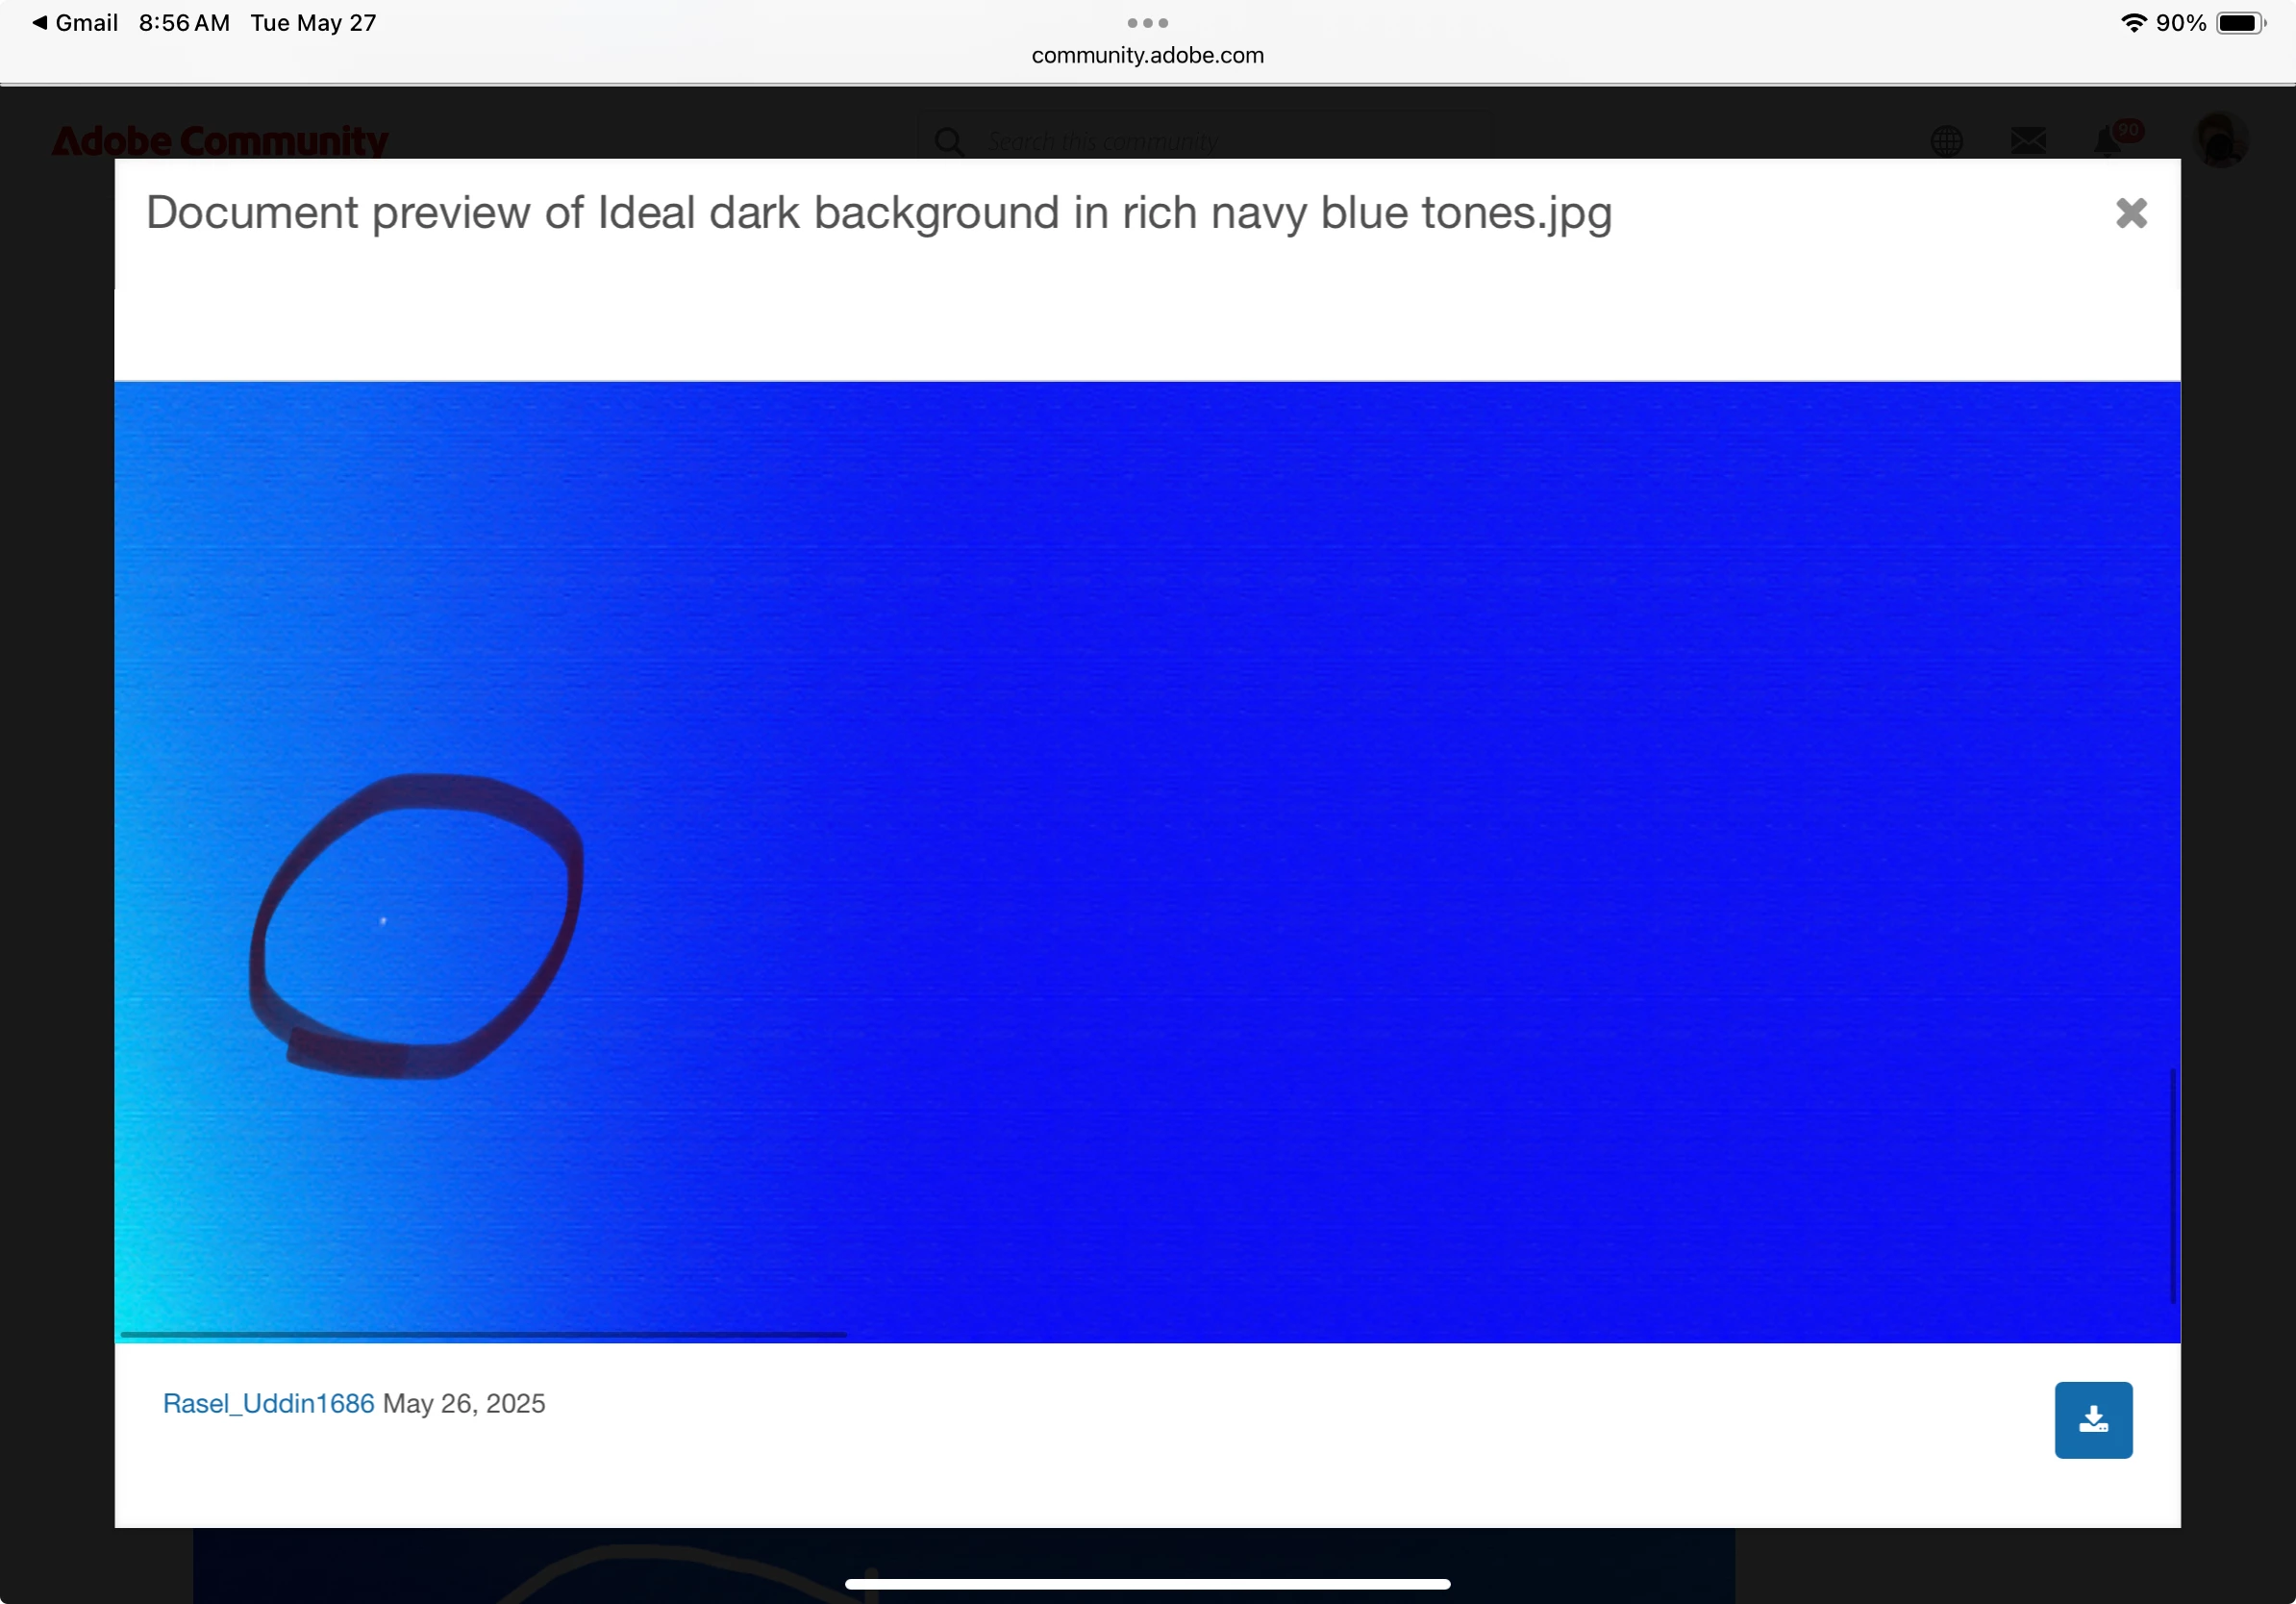Open Rasel_Uddin1686's profile link

268,1403
